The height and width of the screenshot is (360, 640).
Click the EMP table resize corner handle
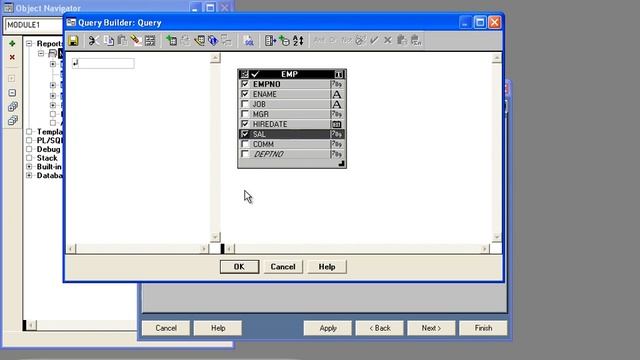pyautogui.click(x=341, y=164)
